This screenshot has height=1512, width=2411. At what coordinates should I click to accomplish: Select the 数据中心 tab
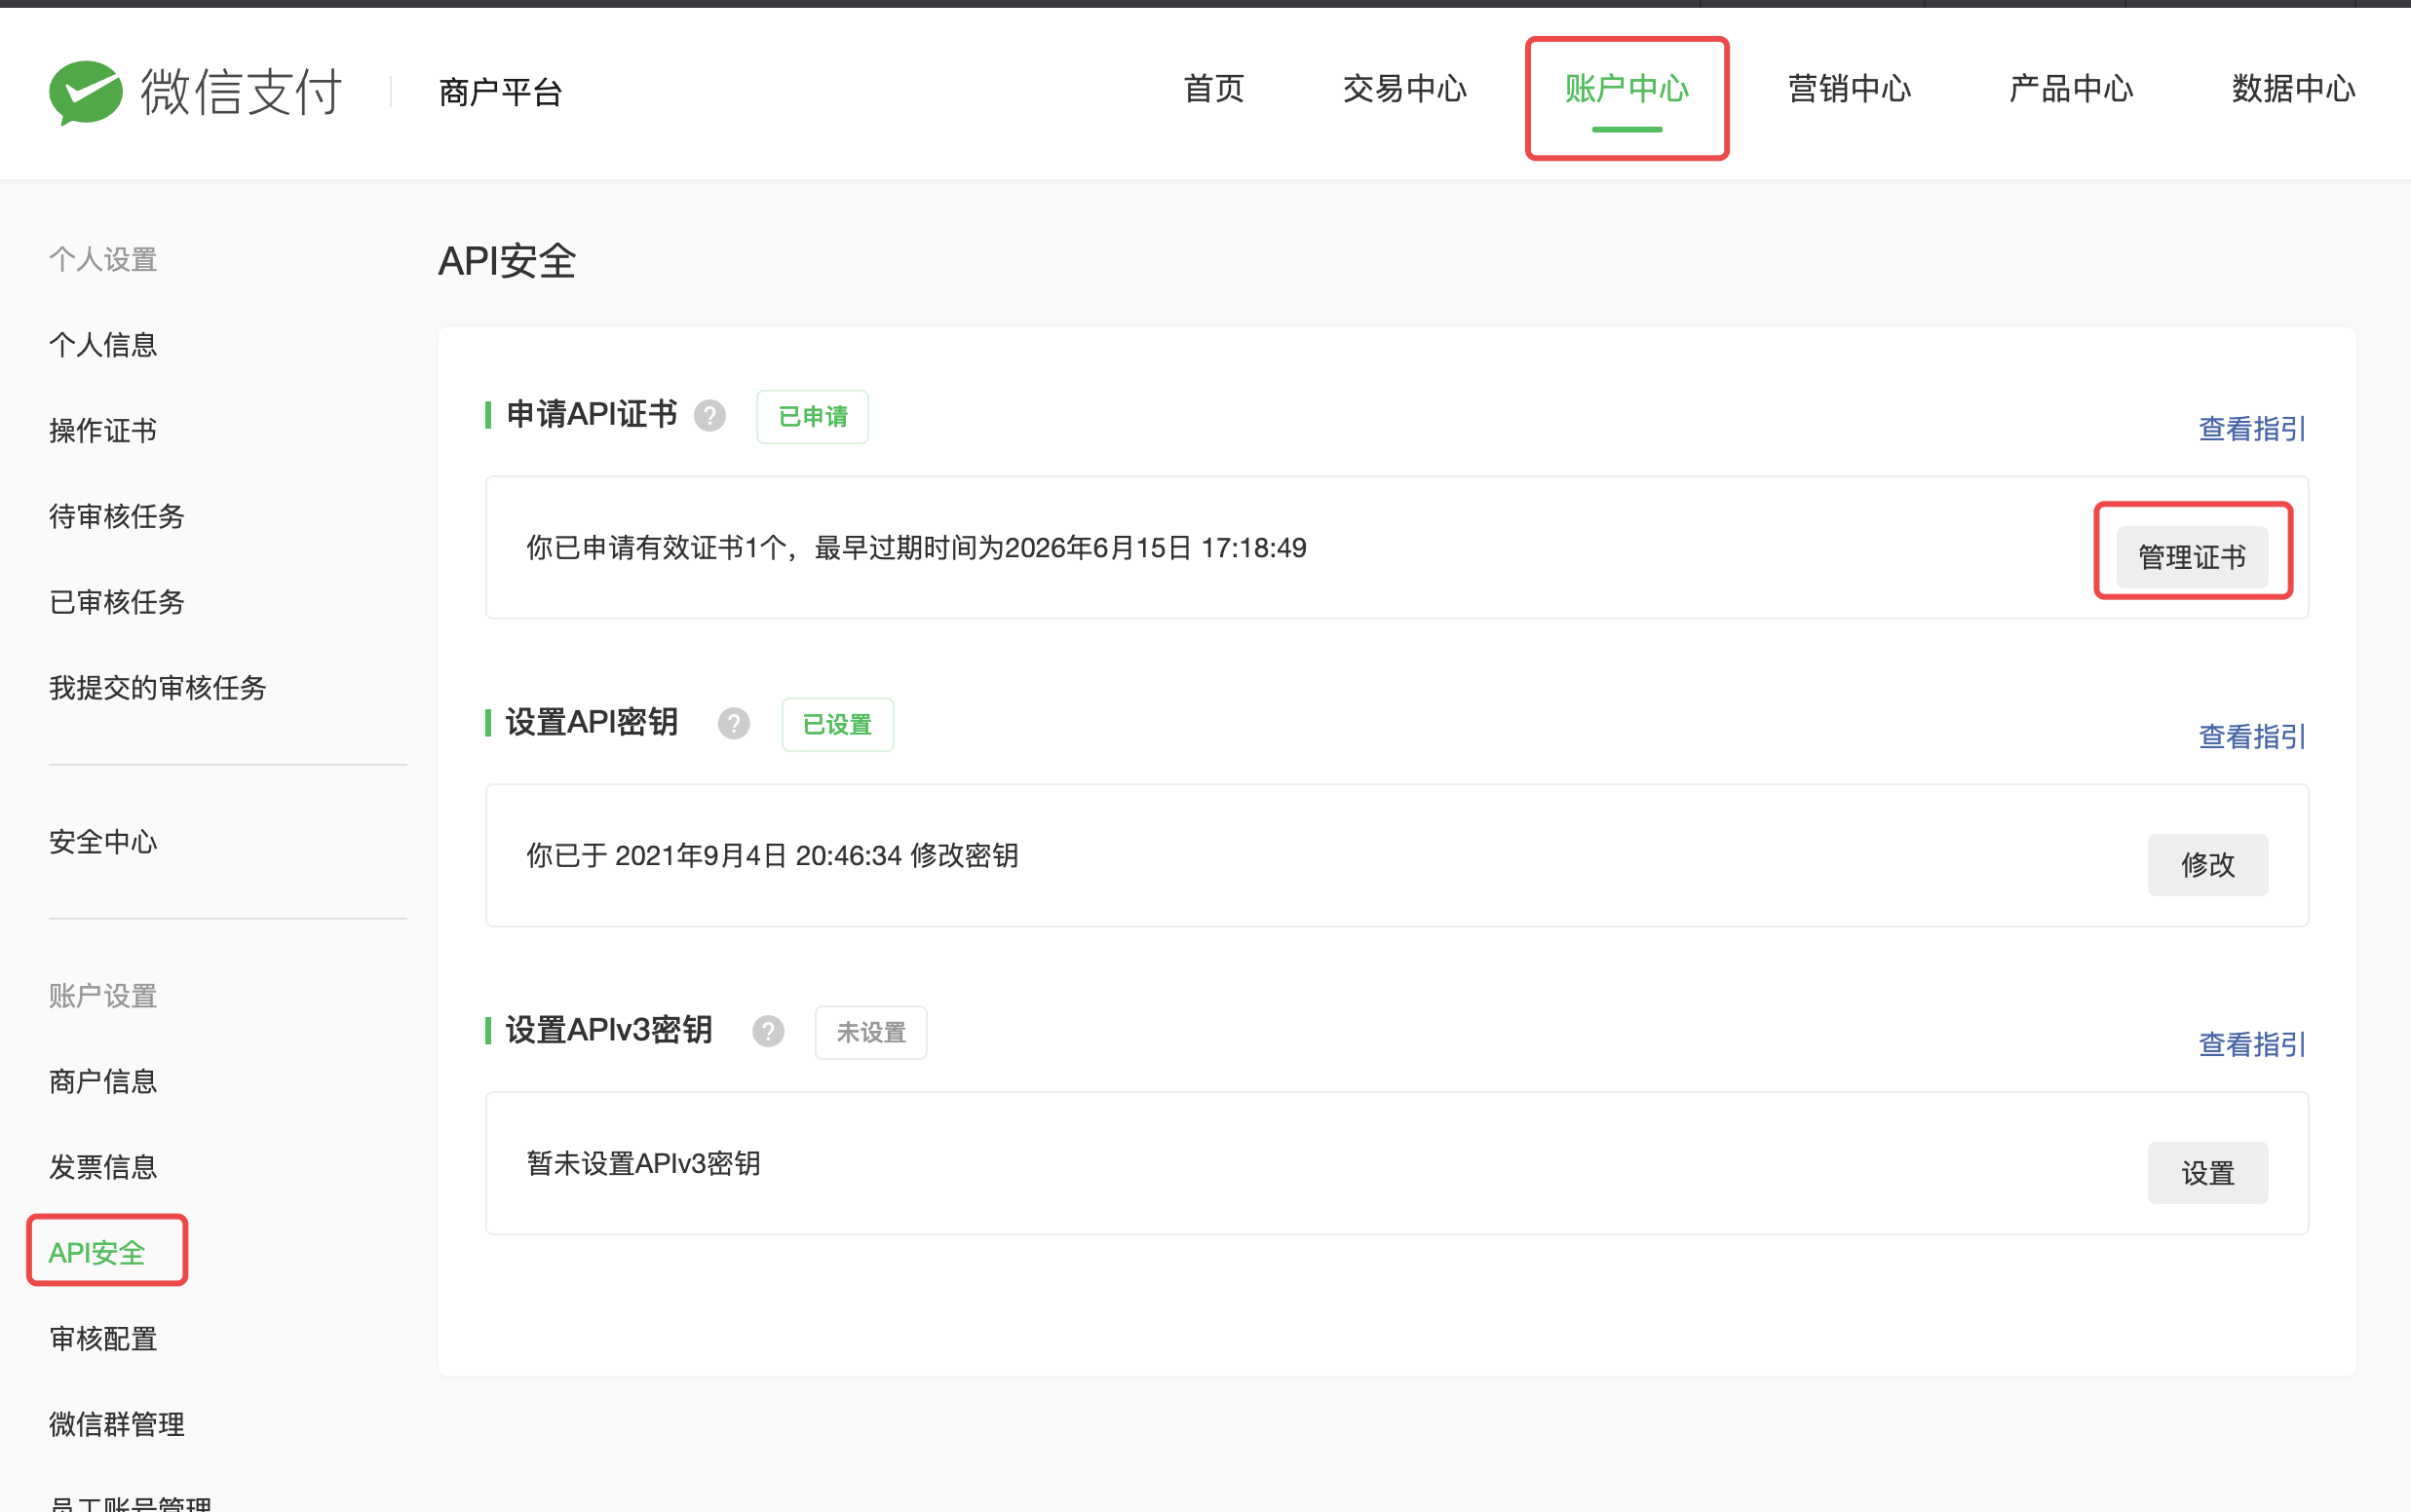pos(2293,89)
